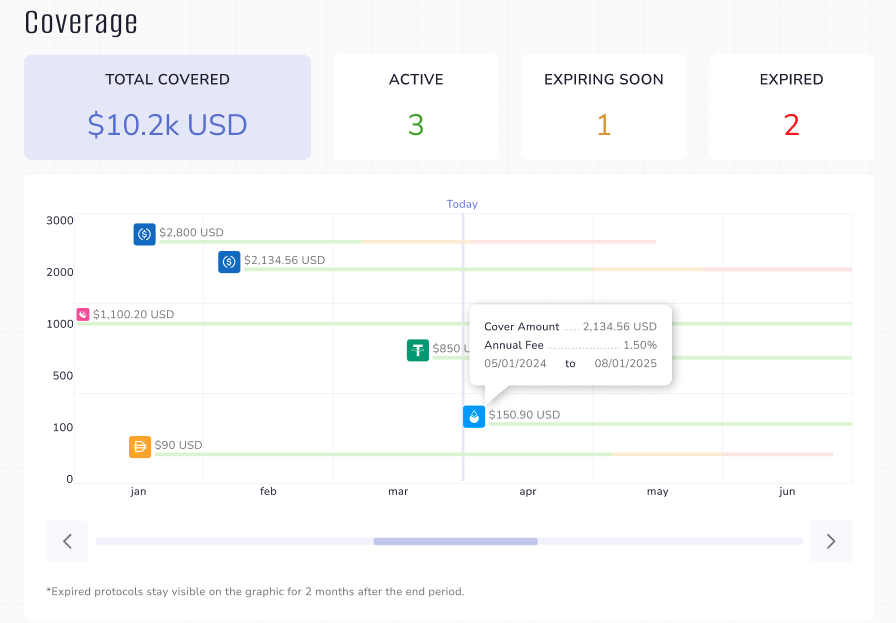
Task: Click the Today marker label
Action: coord(462,204)
